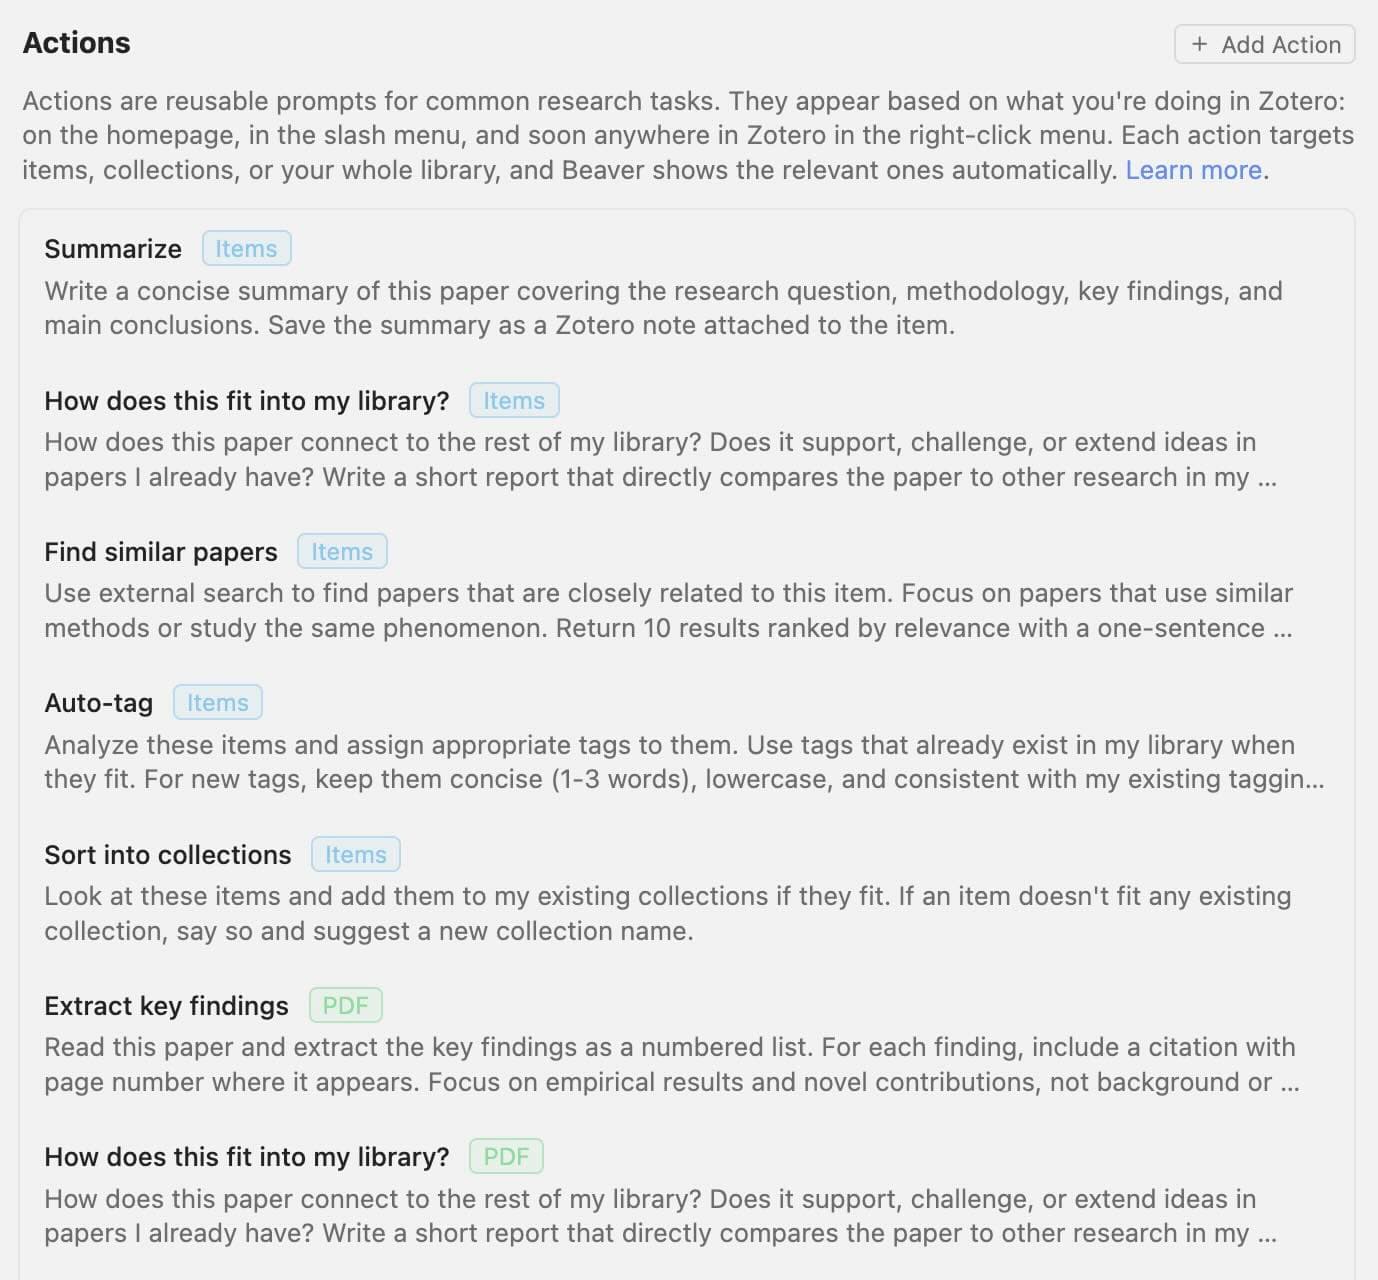Open the Sort into collections action
The width and height of the screenshot is (1378, 1280).
click(x=166, y=854)
